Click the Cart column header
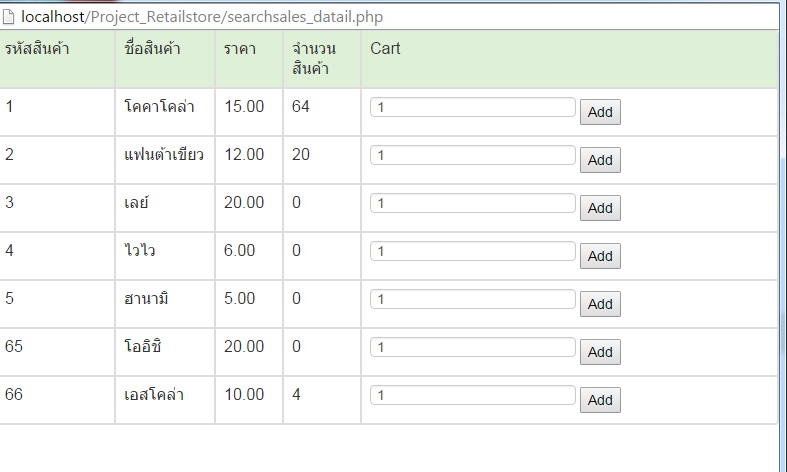 385,48
